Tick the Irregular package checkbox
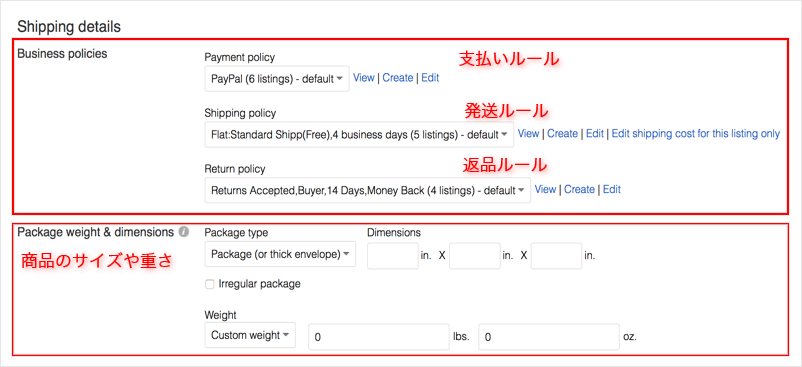The height and width of the screenshot is (367, 802). (209, 284)
